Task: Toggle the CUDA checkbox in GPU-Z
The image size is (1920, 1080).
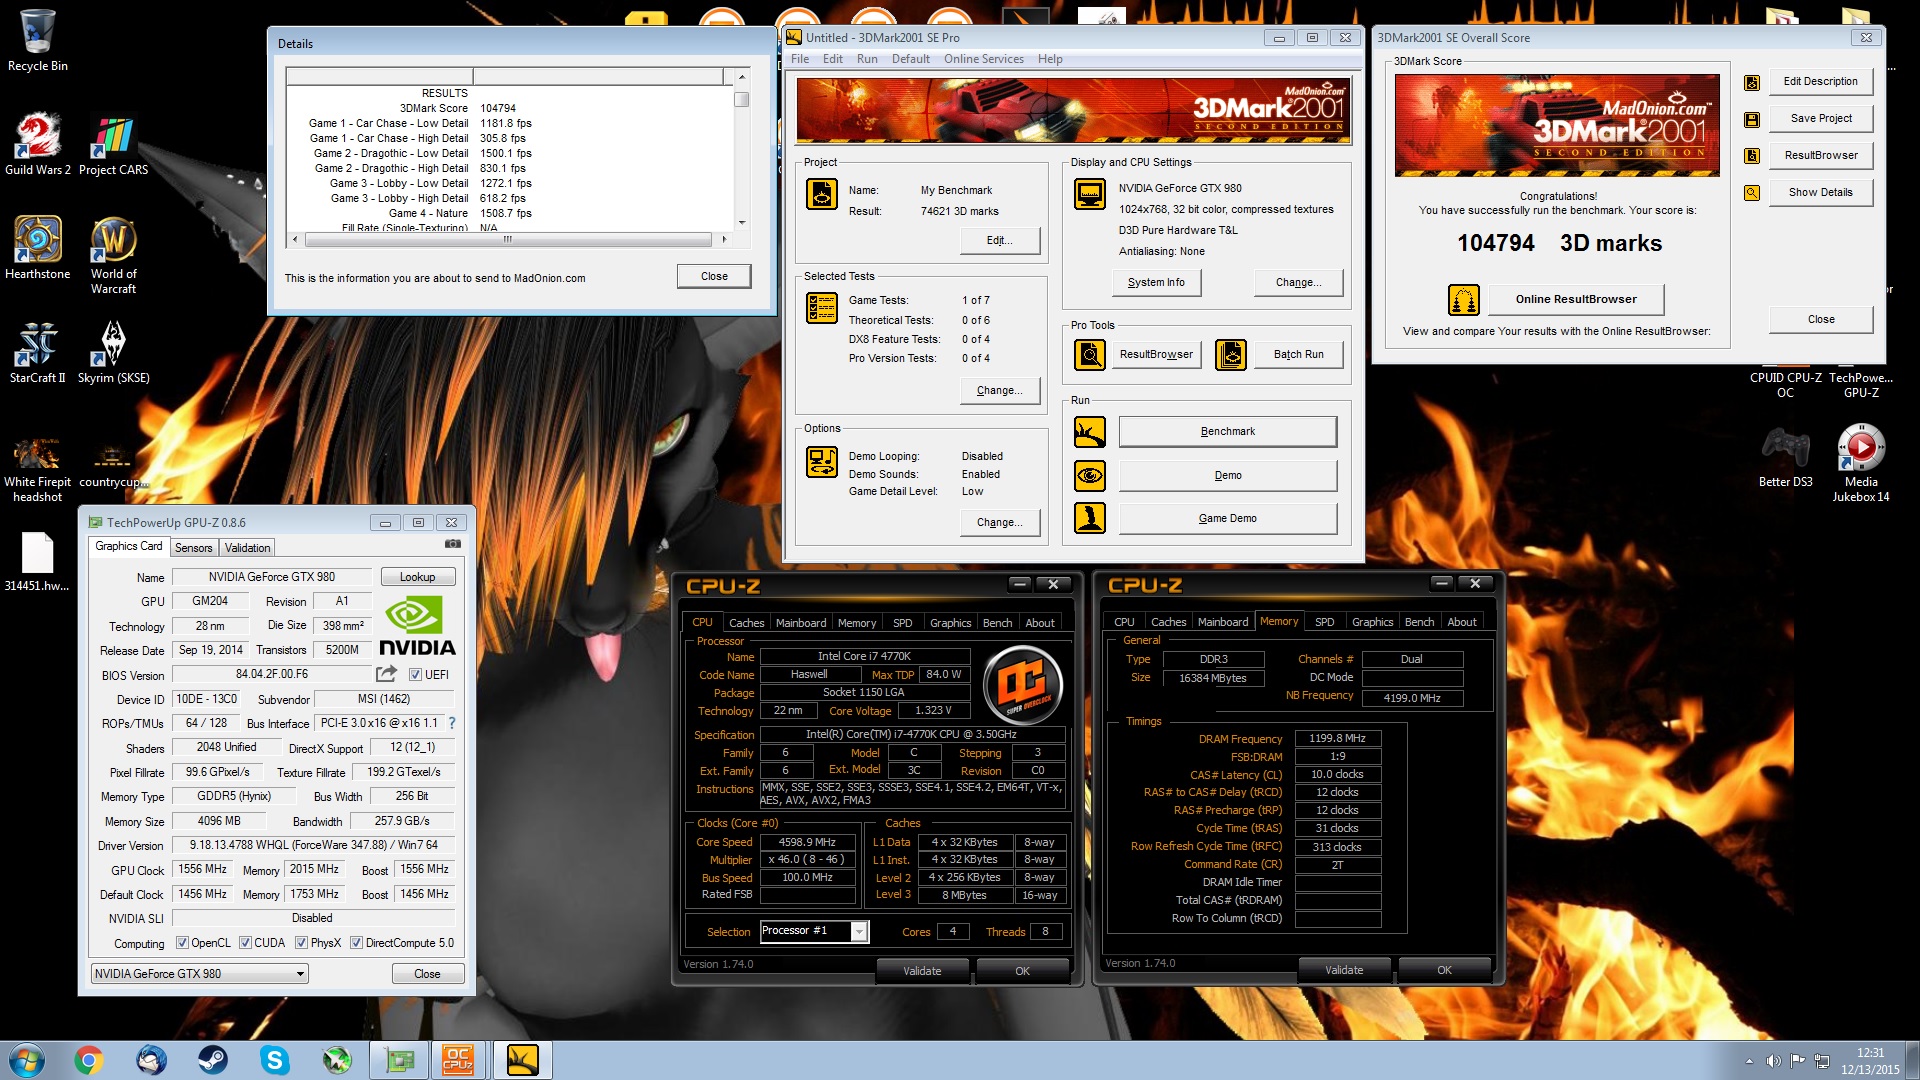Action: pos(244,943)
